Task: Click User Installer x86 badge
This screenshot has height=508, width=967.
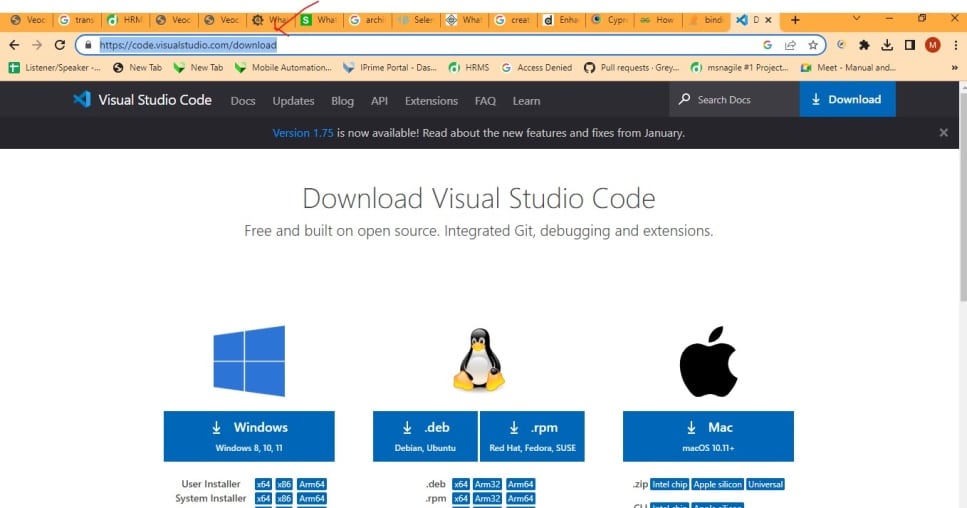Action: (284, 485)
